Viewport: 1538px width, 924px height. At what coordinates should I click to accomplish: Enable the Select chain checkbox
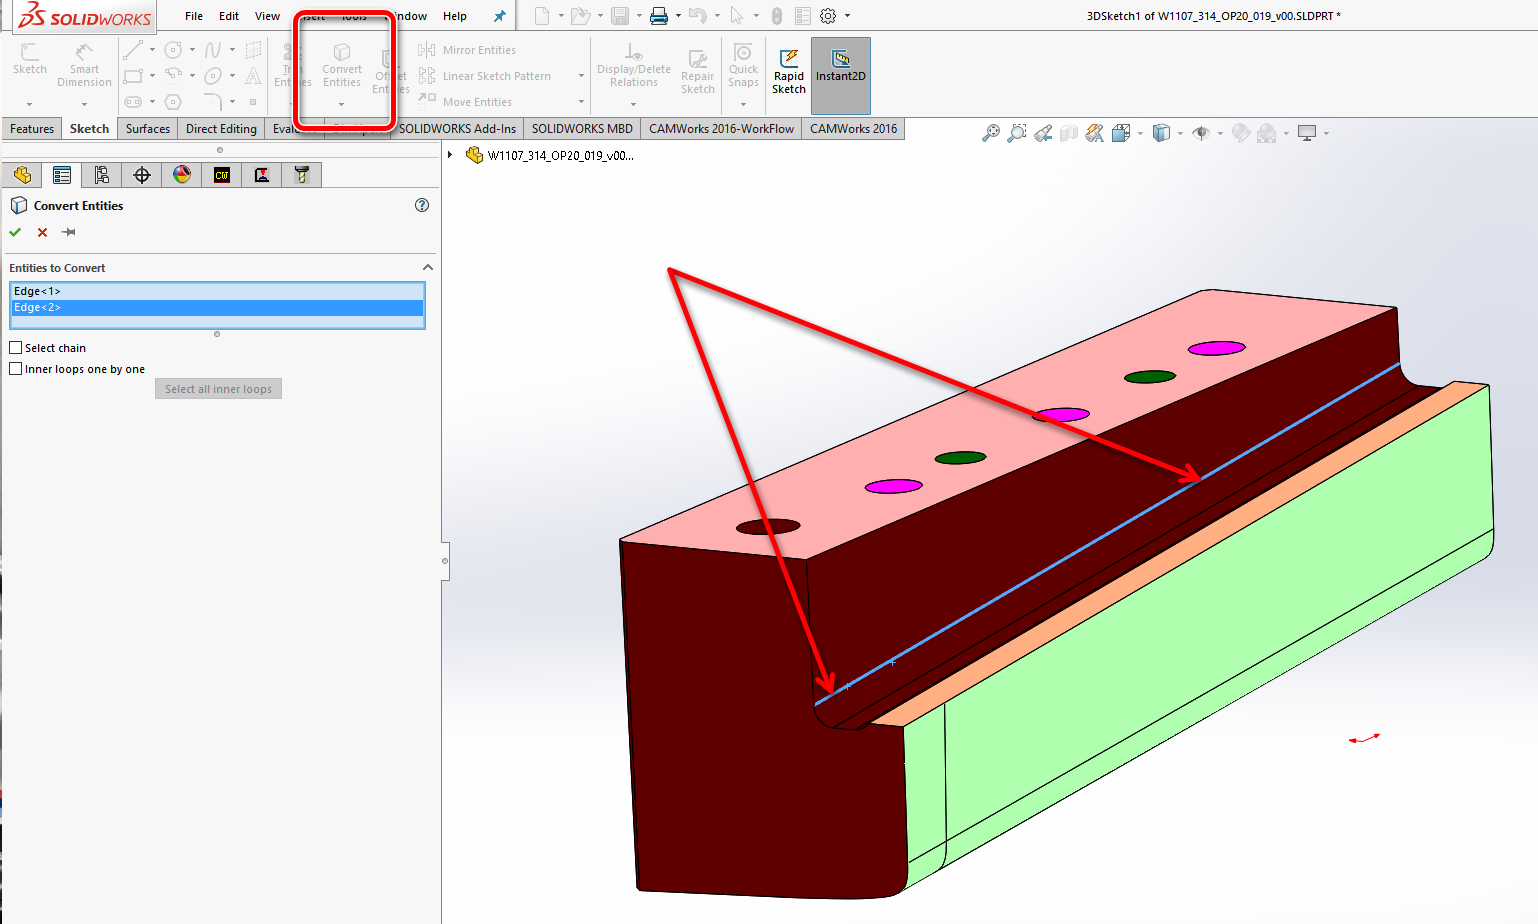pos(16,348)
